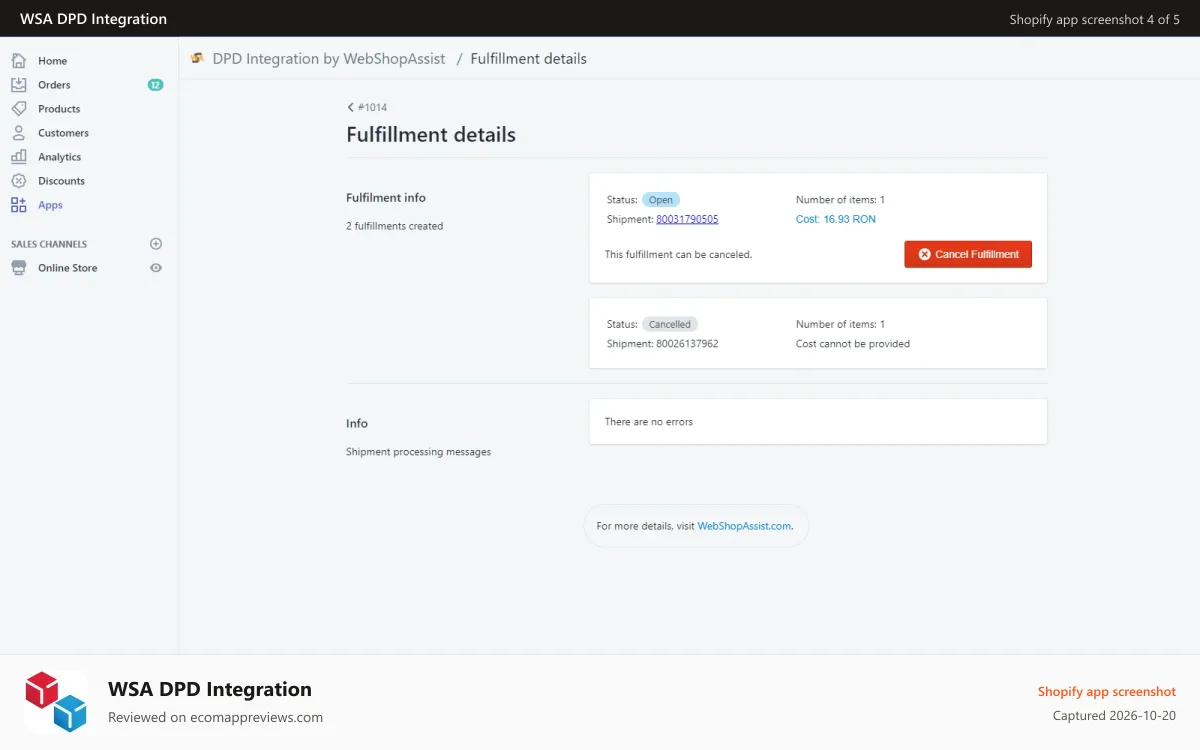1200x750 pixels.
Task: Click 'Number of items: 1' in Cancelled fulfillment
Action: 840,324
